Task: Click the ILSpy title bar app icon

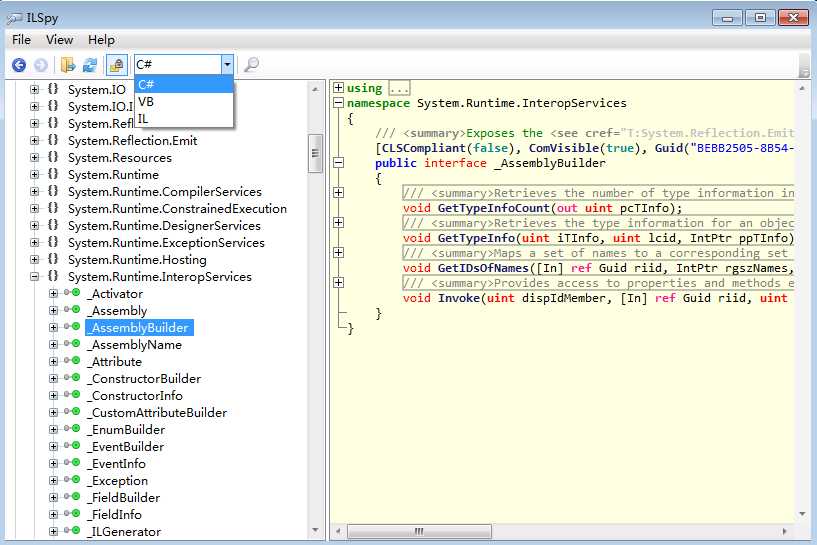Action: coord(14,18)
